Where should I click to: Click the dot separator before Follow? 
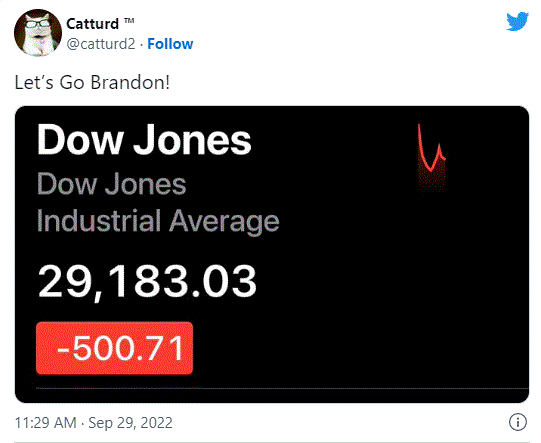[141, 45]
